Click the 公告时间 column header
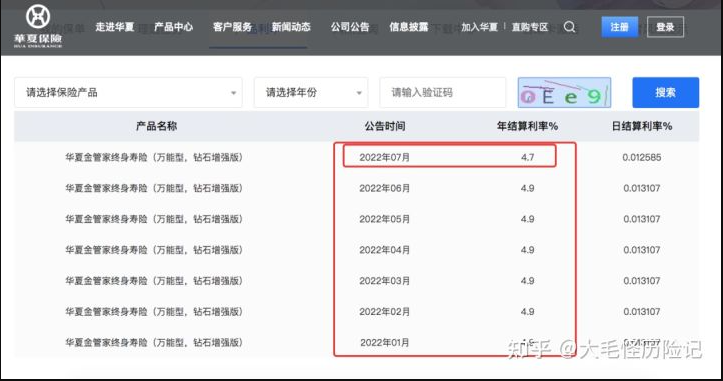Image resolution: width=723 pixels, height=381 pixels. (x=385, y=126)
